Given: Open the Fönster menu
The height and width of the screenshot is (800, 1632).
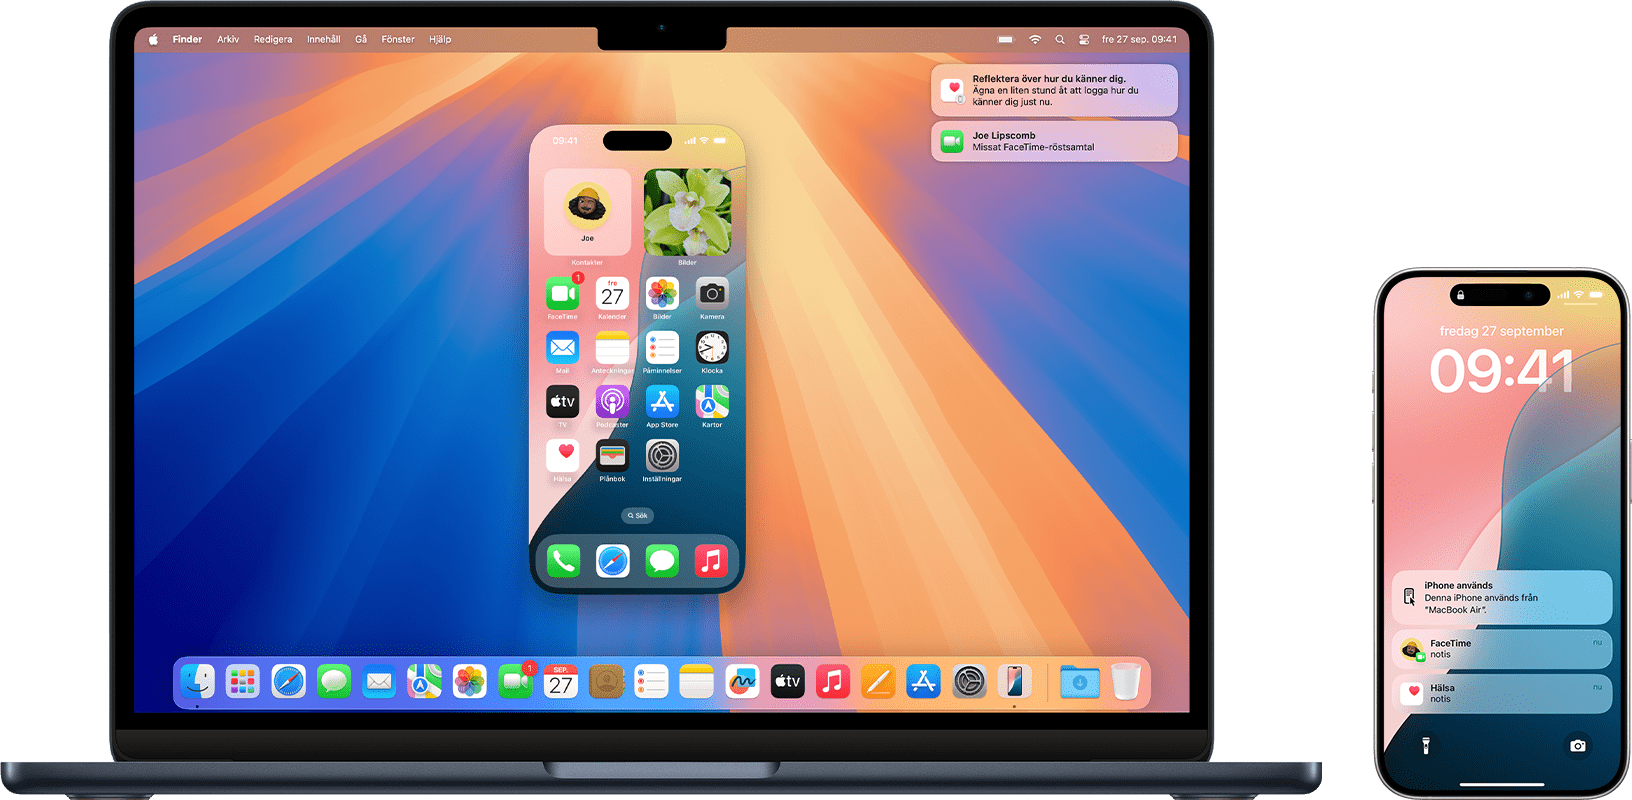Looking at the screenshot, I should pos(398,40).
